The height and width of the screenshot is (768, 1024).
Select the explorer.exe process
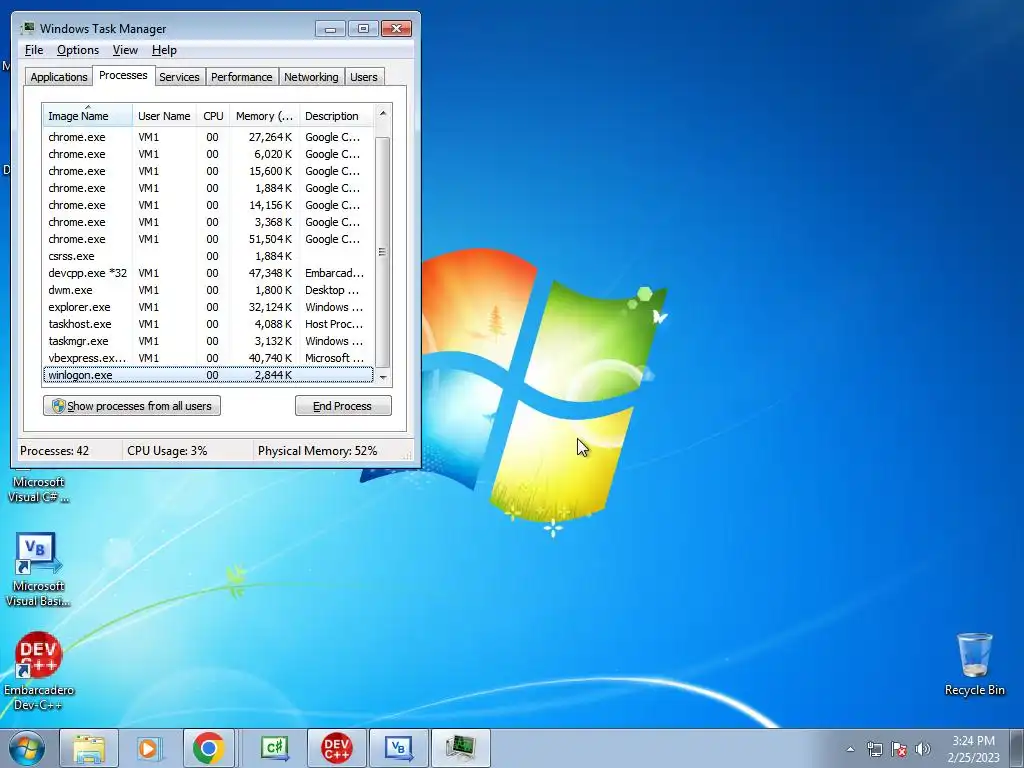pos(208,307)
